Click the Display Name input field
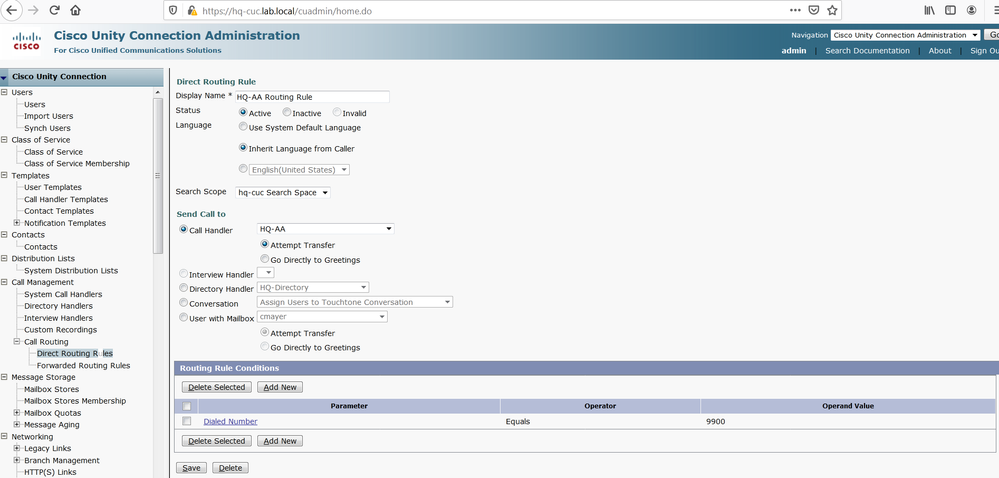The height and width of the screenshot is (478, 999). [312, 97]
